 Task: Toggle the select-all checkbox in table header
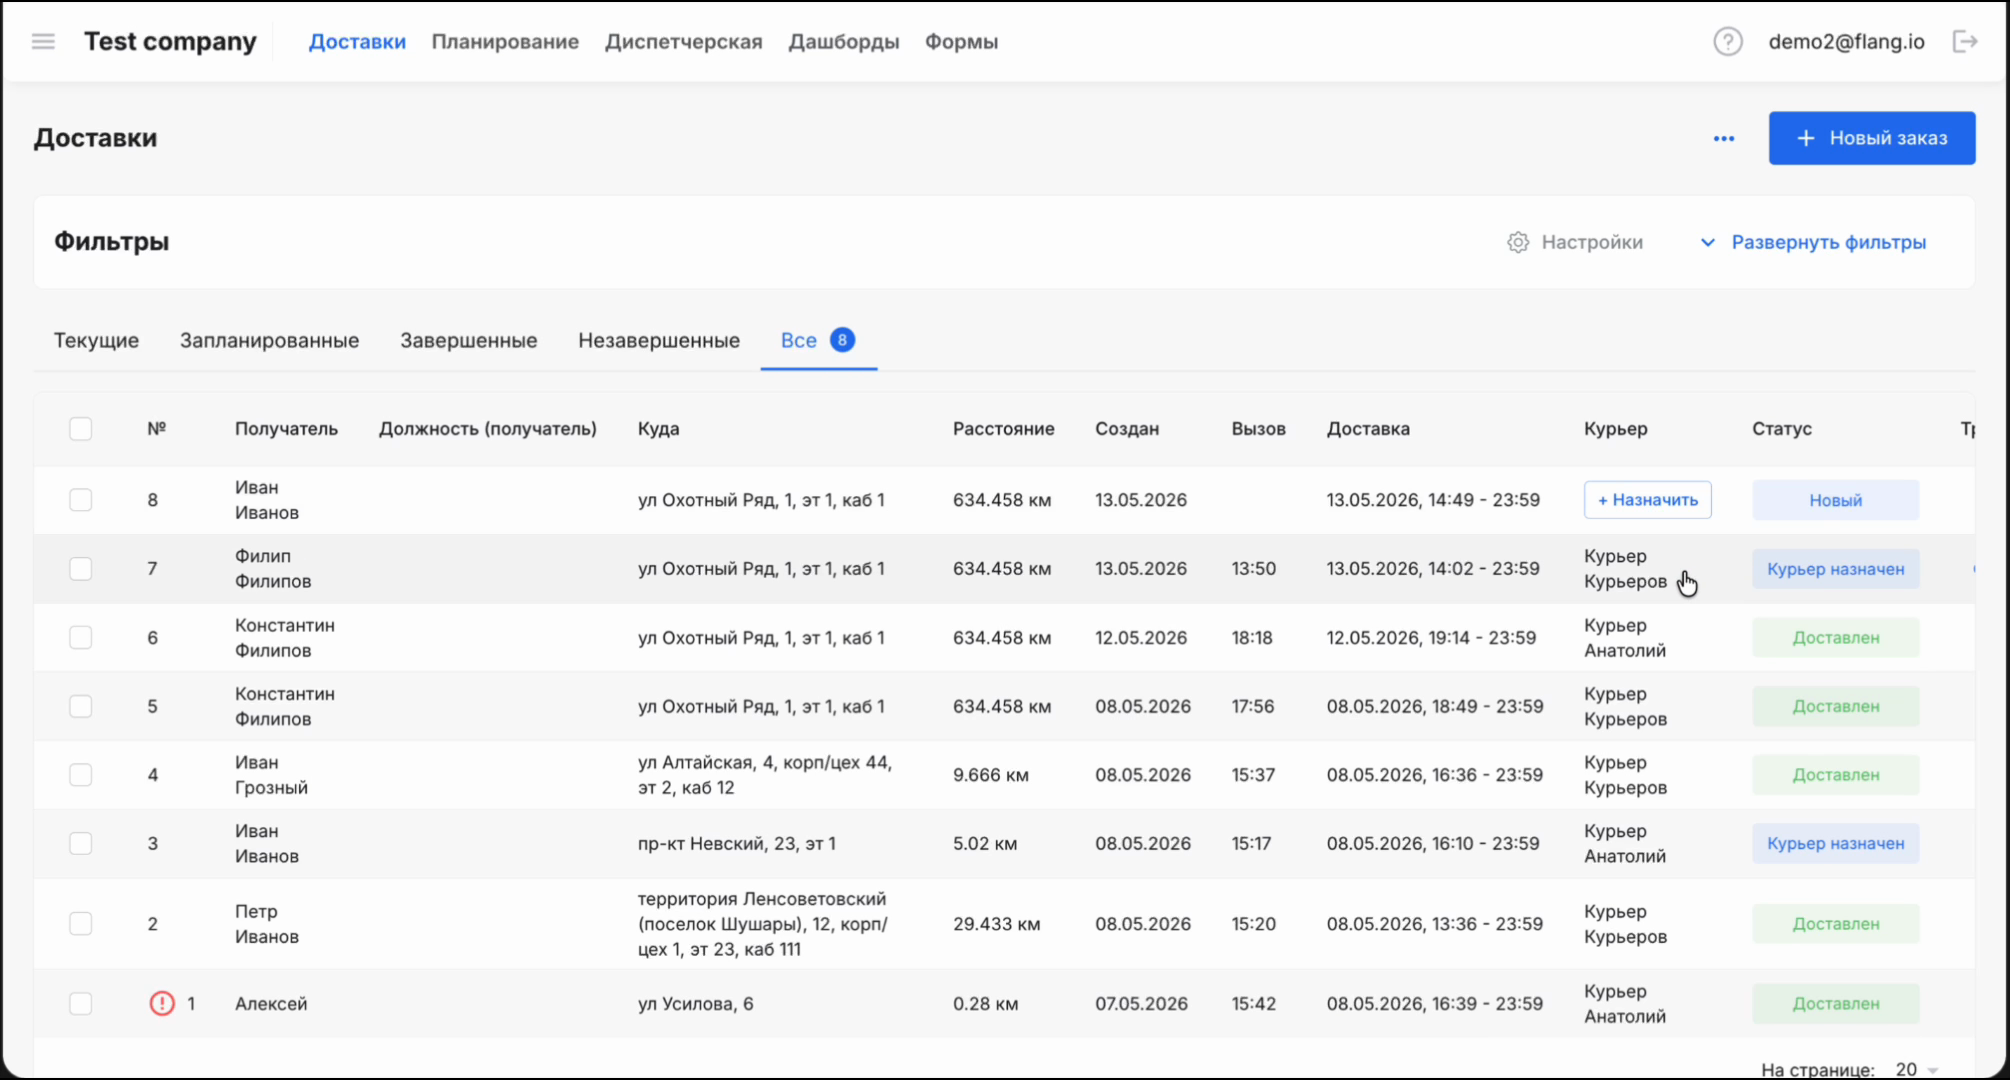(x=80, y=428)
